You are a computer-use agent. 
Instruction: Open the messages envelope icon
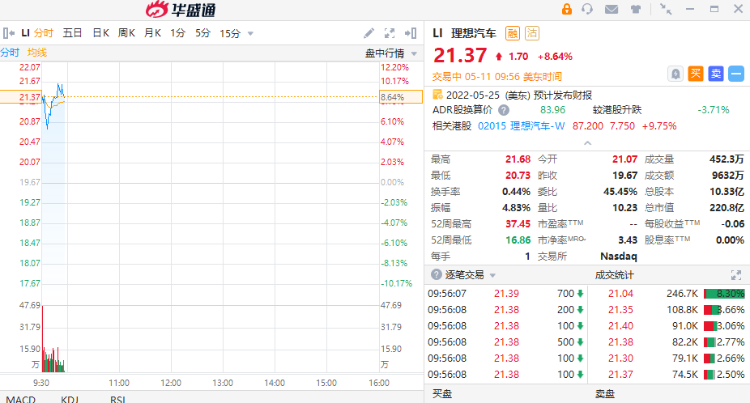612,10
